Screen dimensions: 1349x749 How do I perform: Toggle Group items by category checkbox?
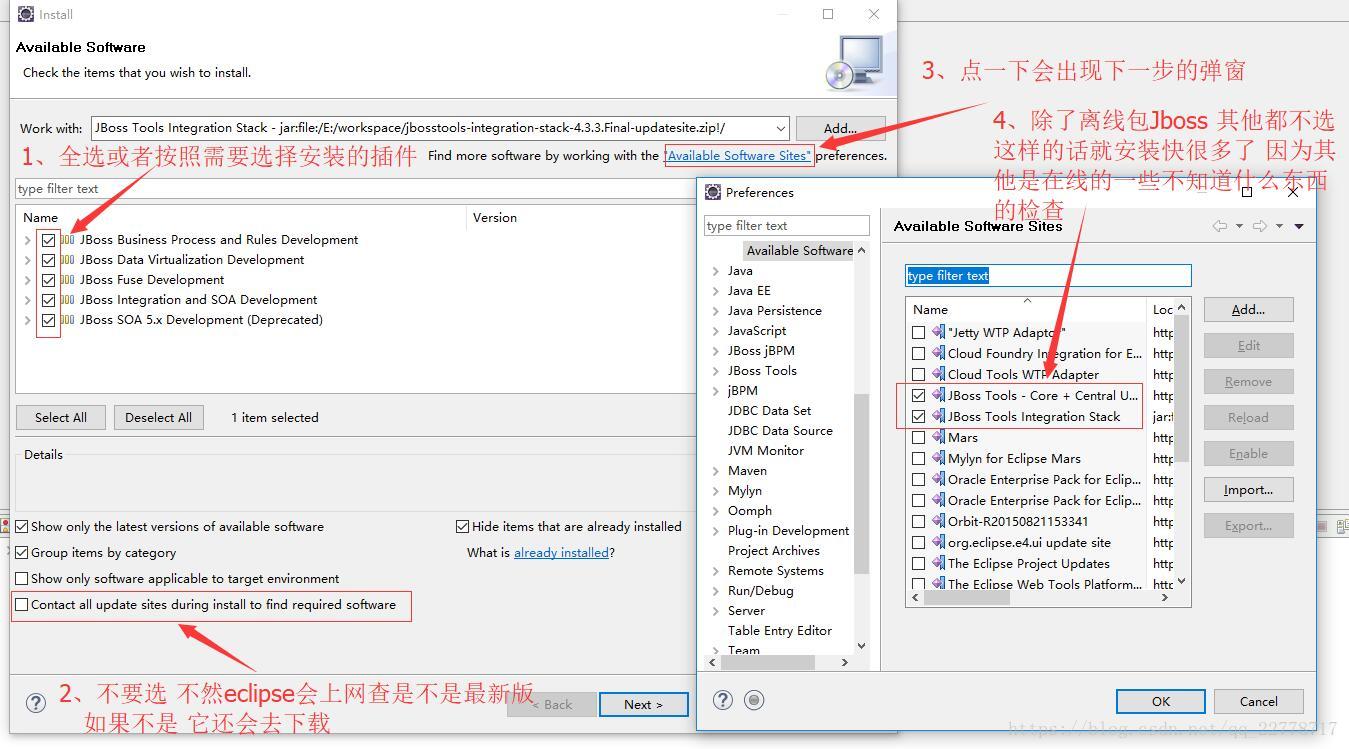(22, 552)
